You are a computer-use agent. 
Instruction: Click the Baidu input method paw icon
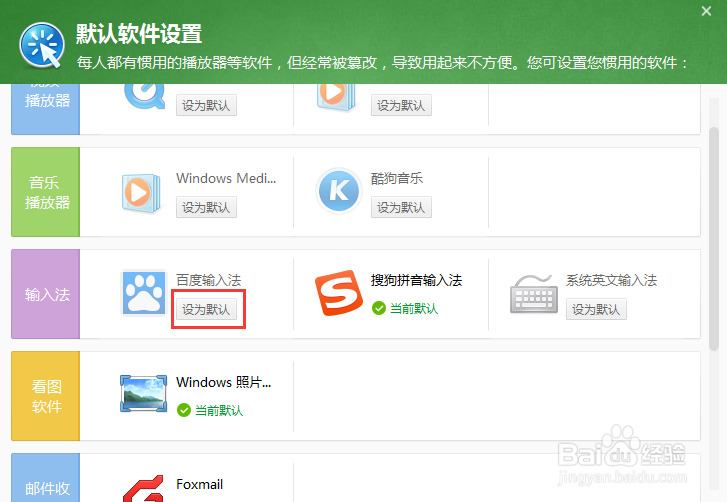[144, 293]
